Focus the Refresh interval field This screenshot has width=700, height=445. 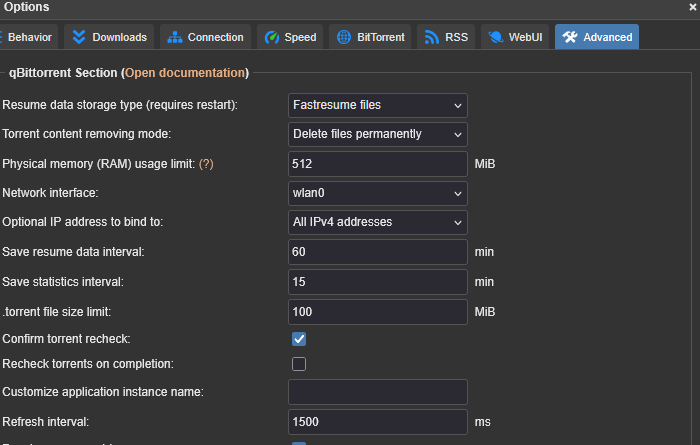click(x=378, y=422)
